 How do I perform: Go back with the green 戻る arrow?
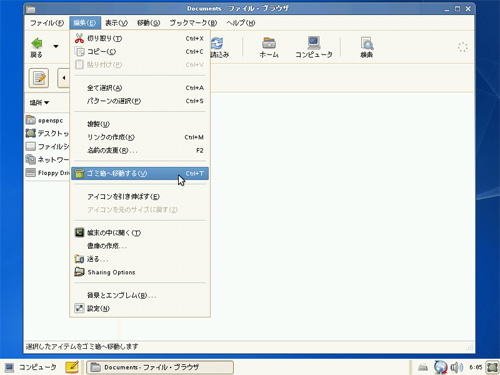click(x=37, y=48)
